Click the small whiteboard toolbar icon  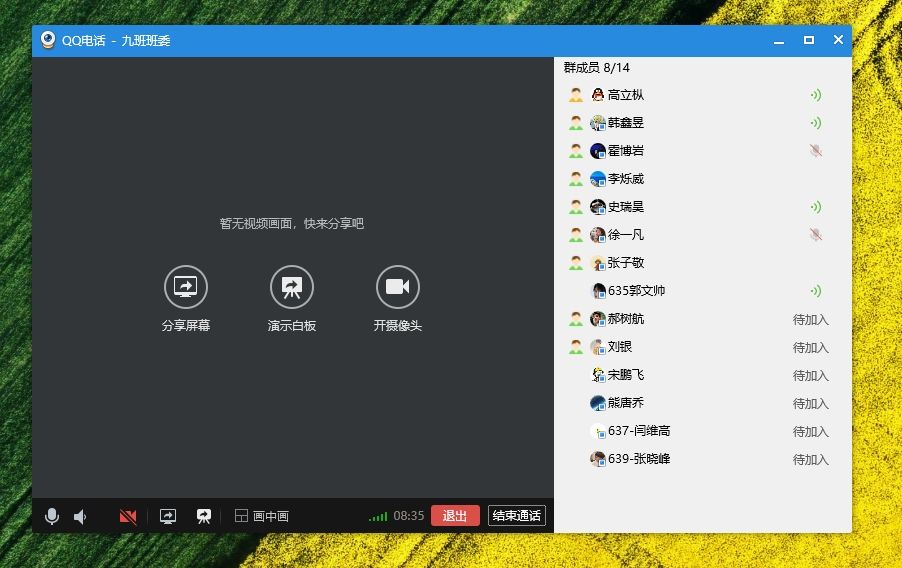tap(204, 516)
